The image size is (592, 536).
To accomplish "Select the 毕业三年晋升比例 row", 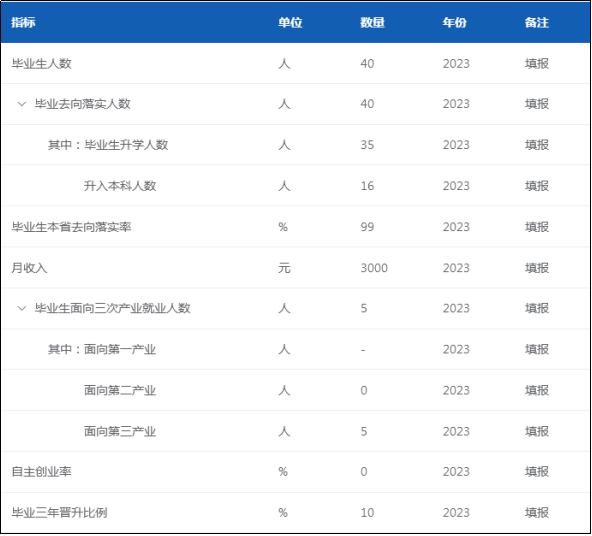I will [x=296, y=513].
